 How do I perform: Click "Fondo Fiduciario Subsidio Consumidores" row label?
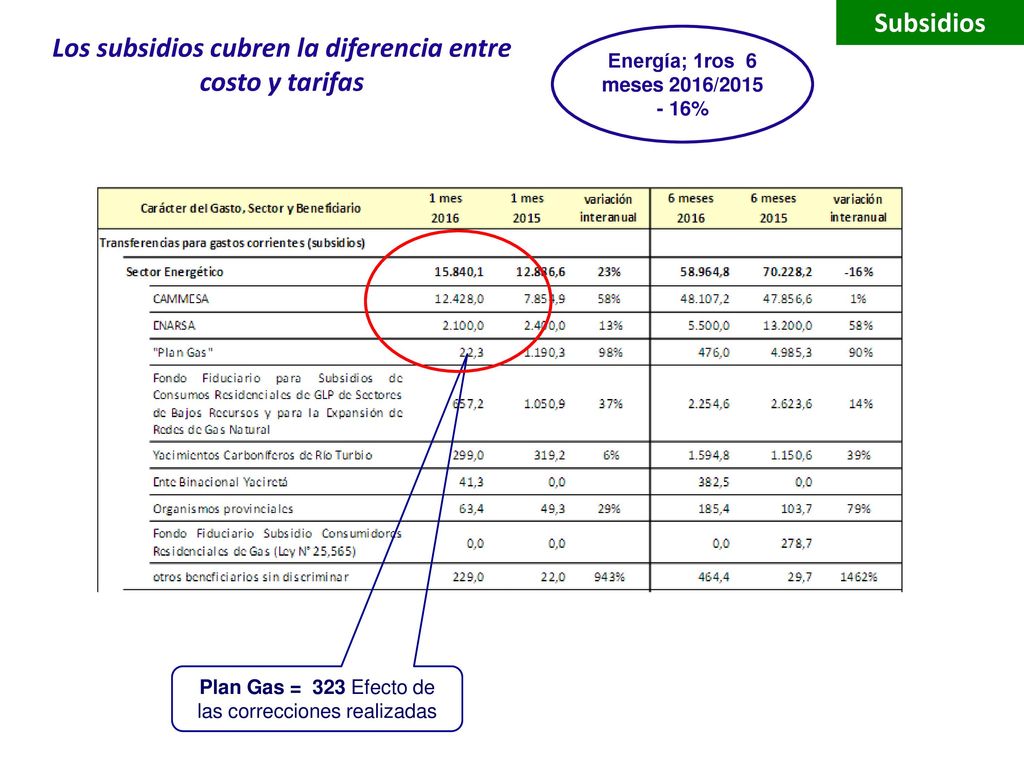pos(277,543)
